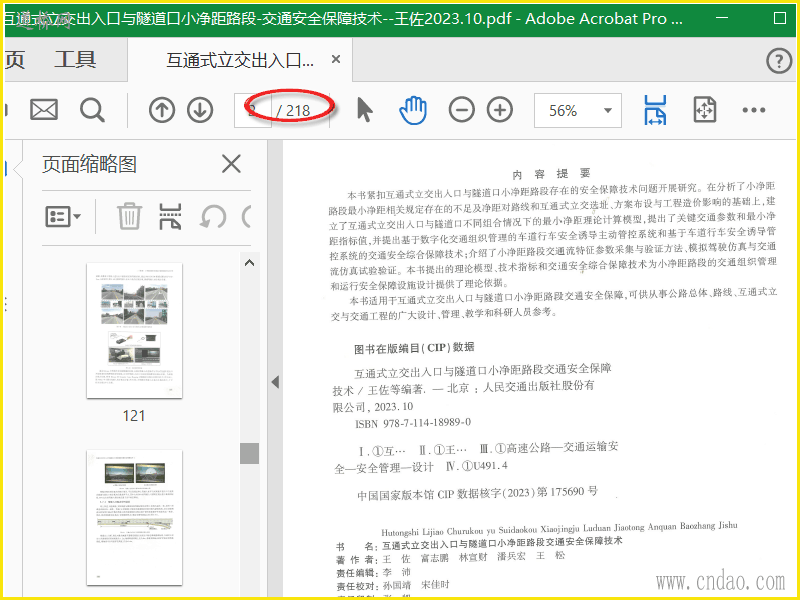Click the 121 page number label
The width and height of the screenshot is (800, 600).
tap(134, 416)
